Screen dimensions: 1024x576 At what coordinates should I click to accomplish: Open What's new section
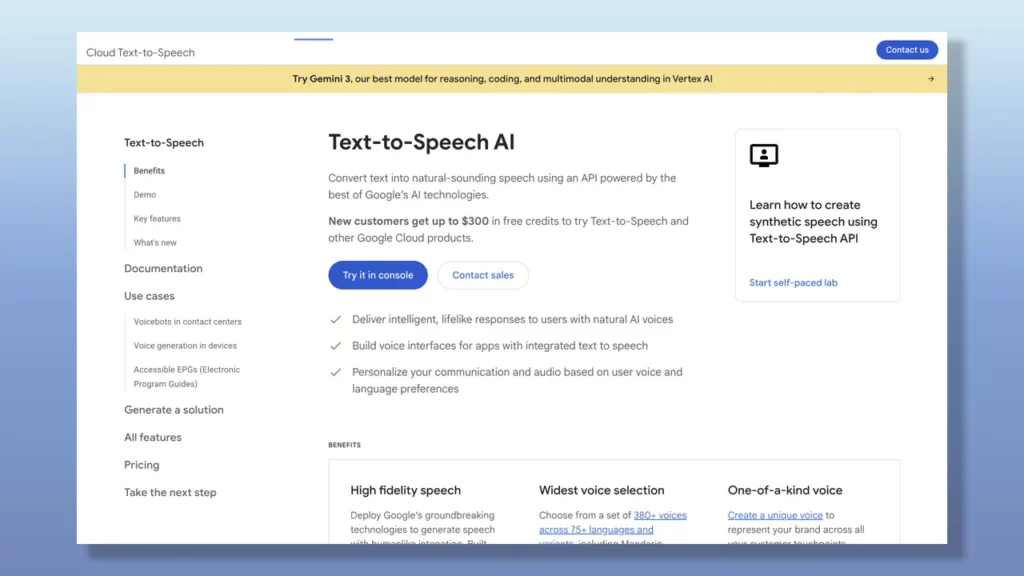[154, 242]
